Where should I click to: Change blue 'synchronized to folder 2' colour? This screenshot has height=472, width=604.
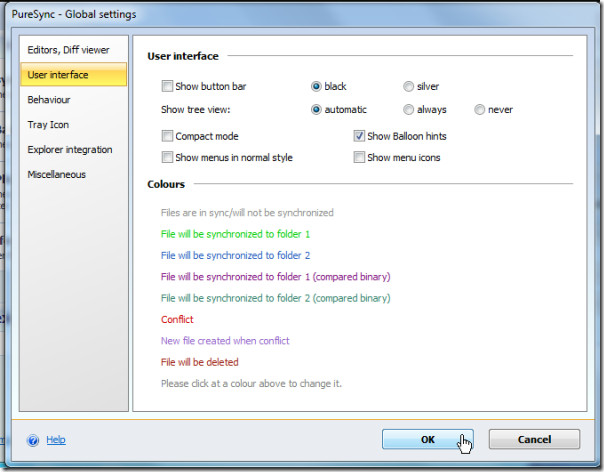click(x=235, y=255)
